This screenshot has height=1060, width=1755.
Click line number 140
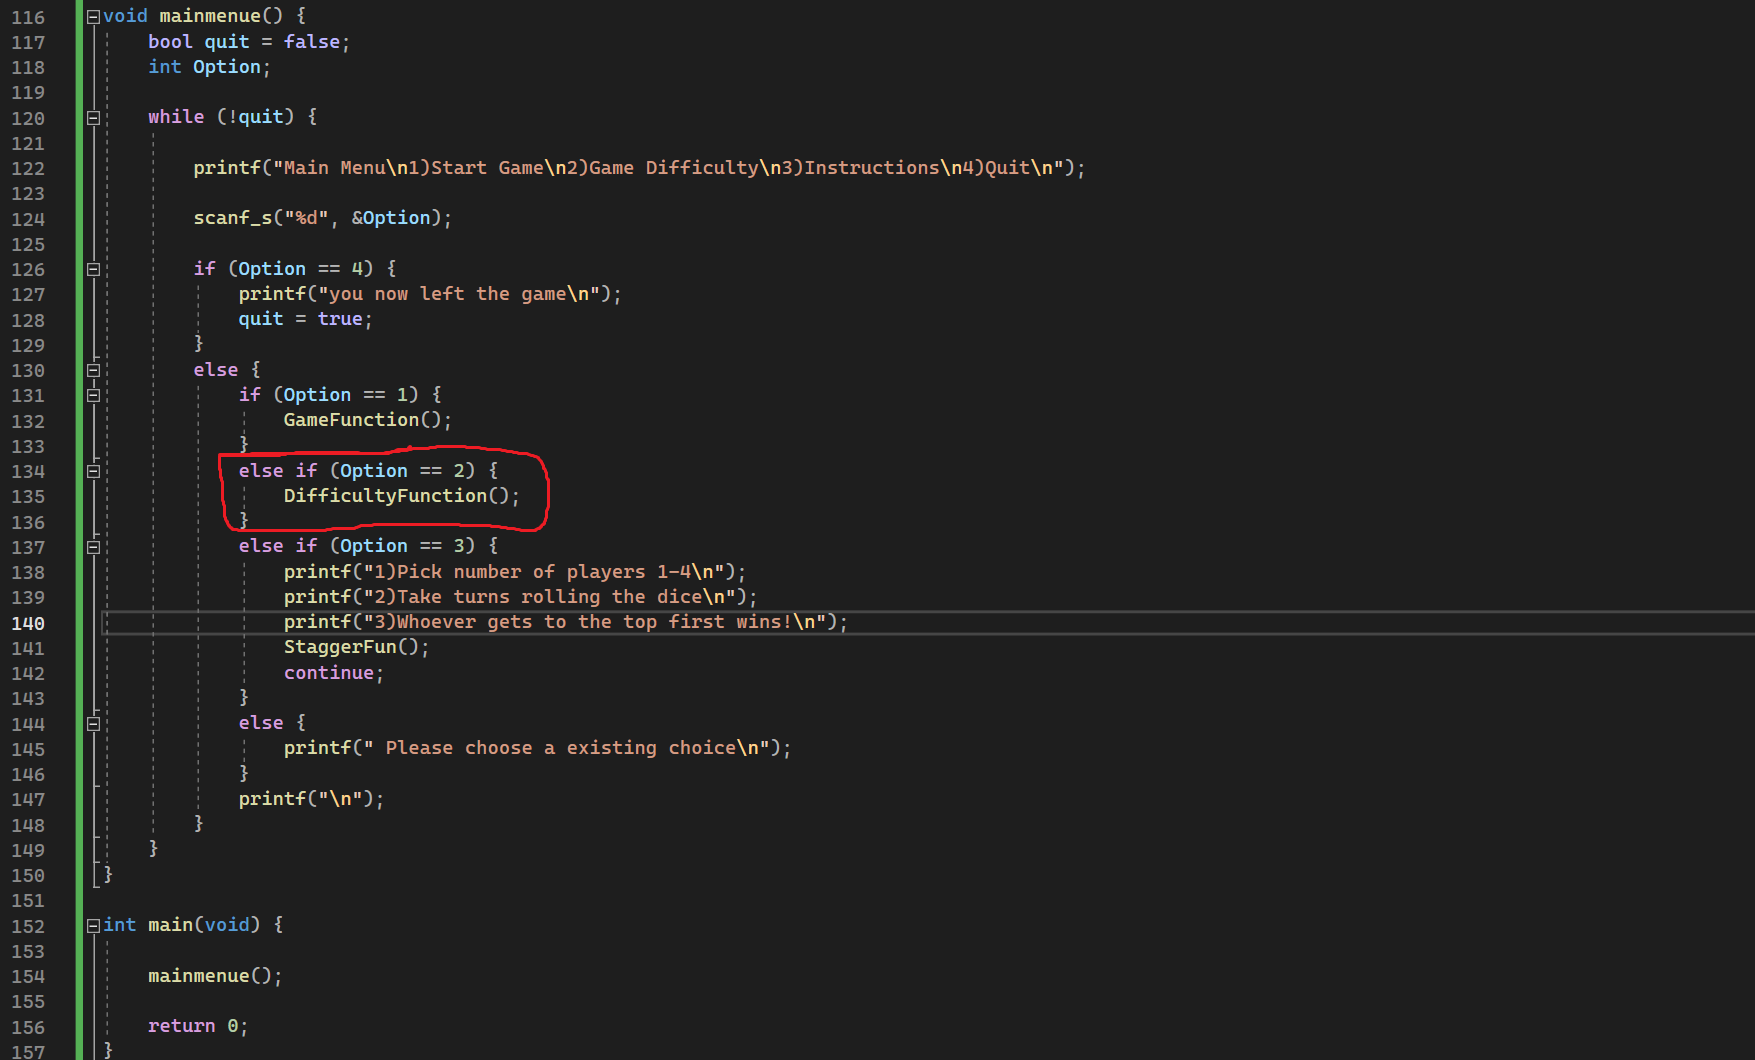[28, 622]
